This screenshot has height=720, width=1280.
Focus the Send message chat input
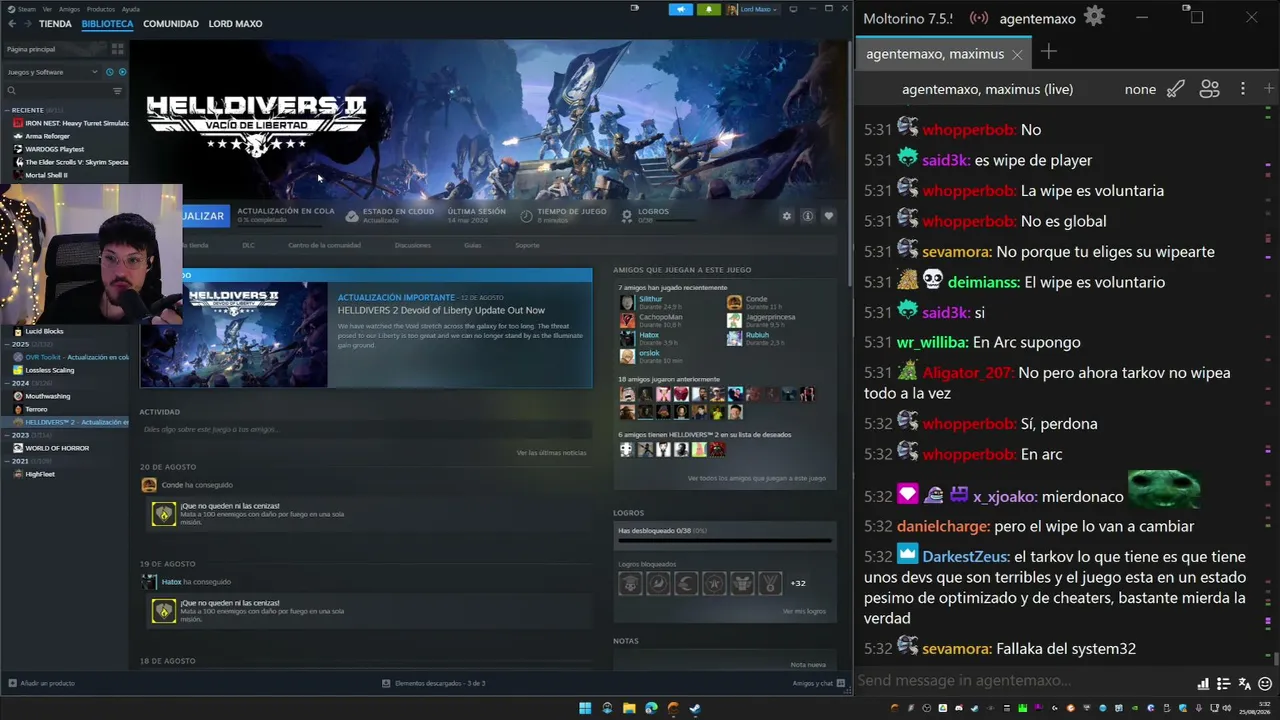[x=1023, y=681]
